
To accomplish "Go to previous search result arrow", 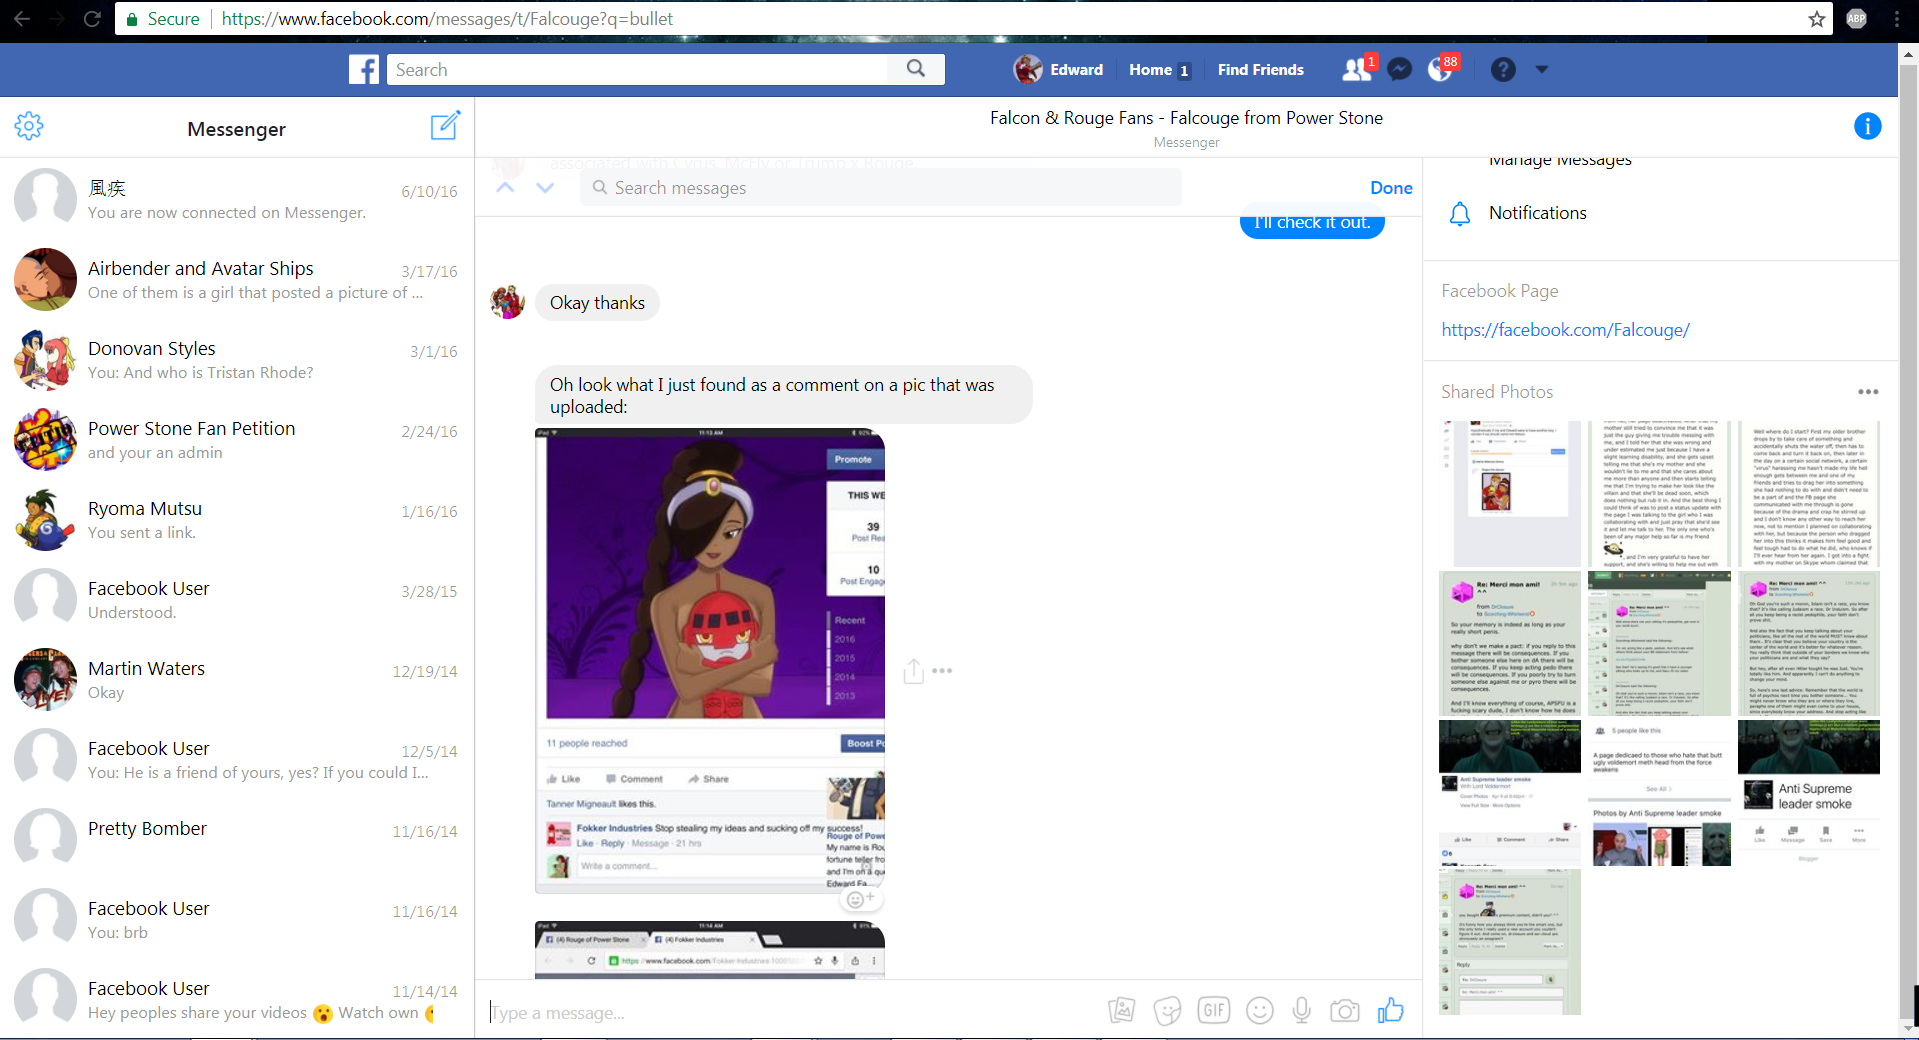I will (x=506, y=187).
